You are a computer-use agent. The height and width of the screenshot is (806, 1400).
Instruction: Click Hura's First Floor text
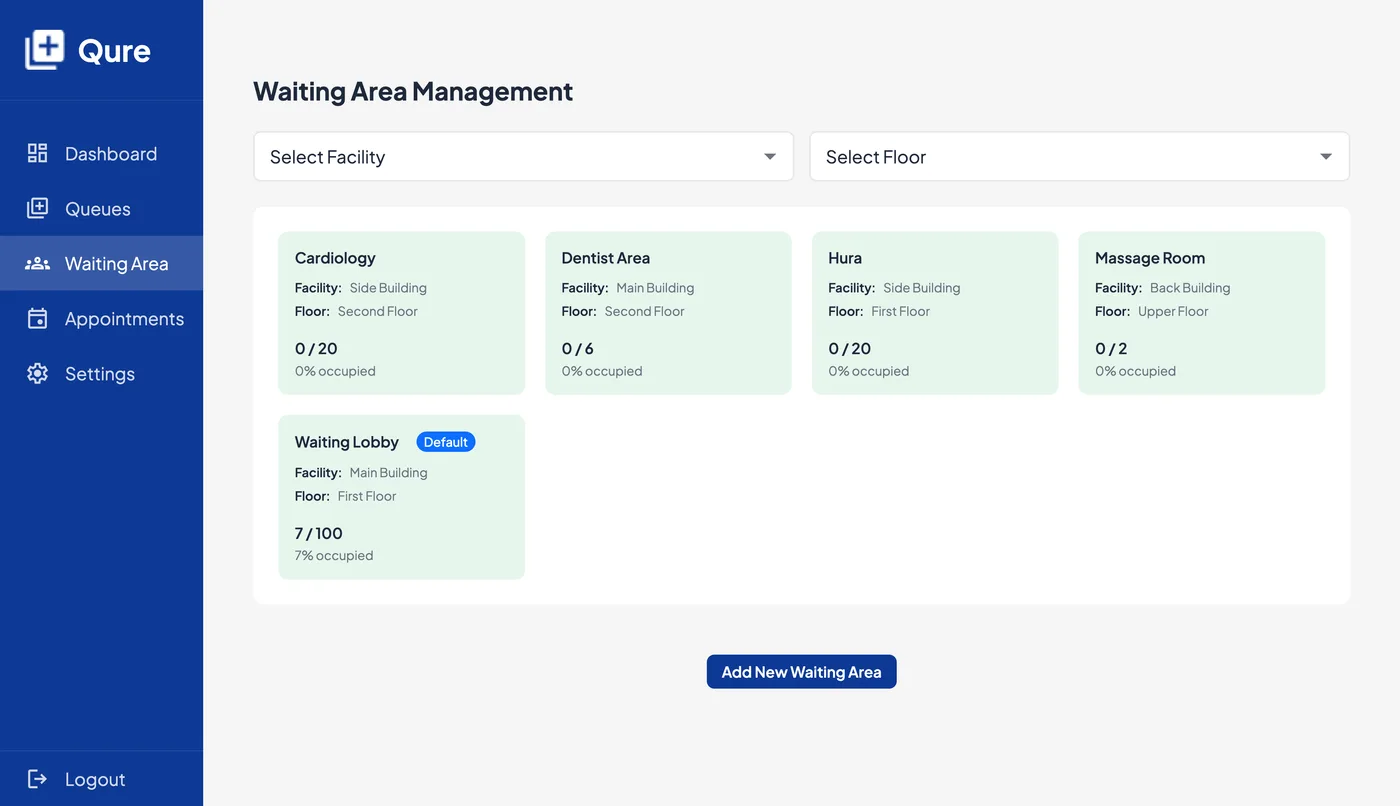click(x=900, y=312)
